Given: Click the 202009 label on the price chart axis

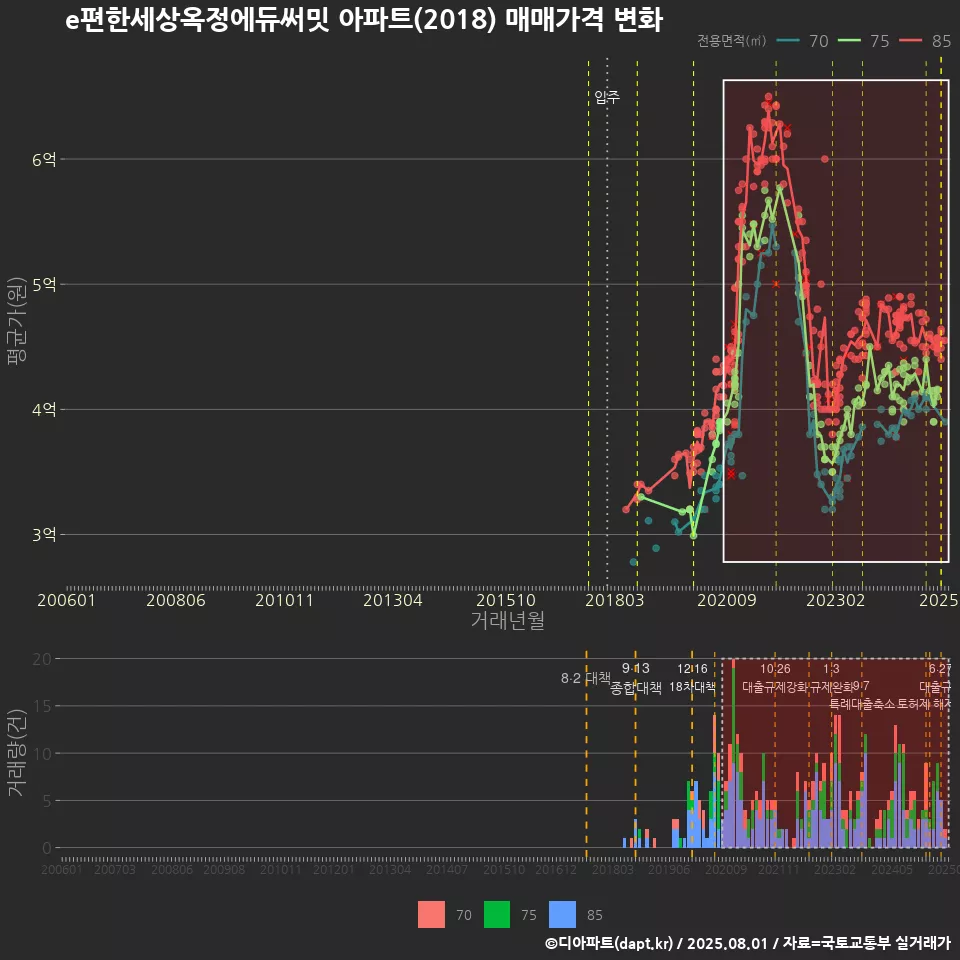Looking at the screenshot, I should pos(727,600).
